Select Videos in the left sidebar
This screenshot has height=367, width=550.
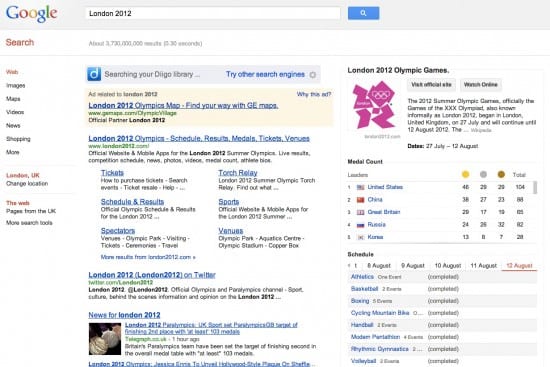pyautogui.click(x=15, y=112)
